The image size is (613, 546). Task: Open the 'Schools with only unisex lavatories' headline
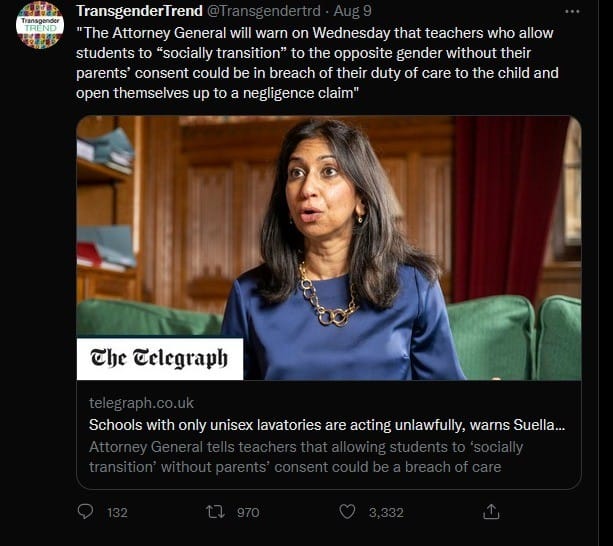pyautogui.click(x=327, y=425)
